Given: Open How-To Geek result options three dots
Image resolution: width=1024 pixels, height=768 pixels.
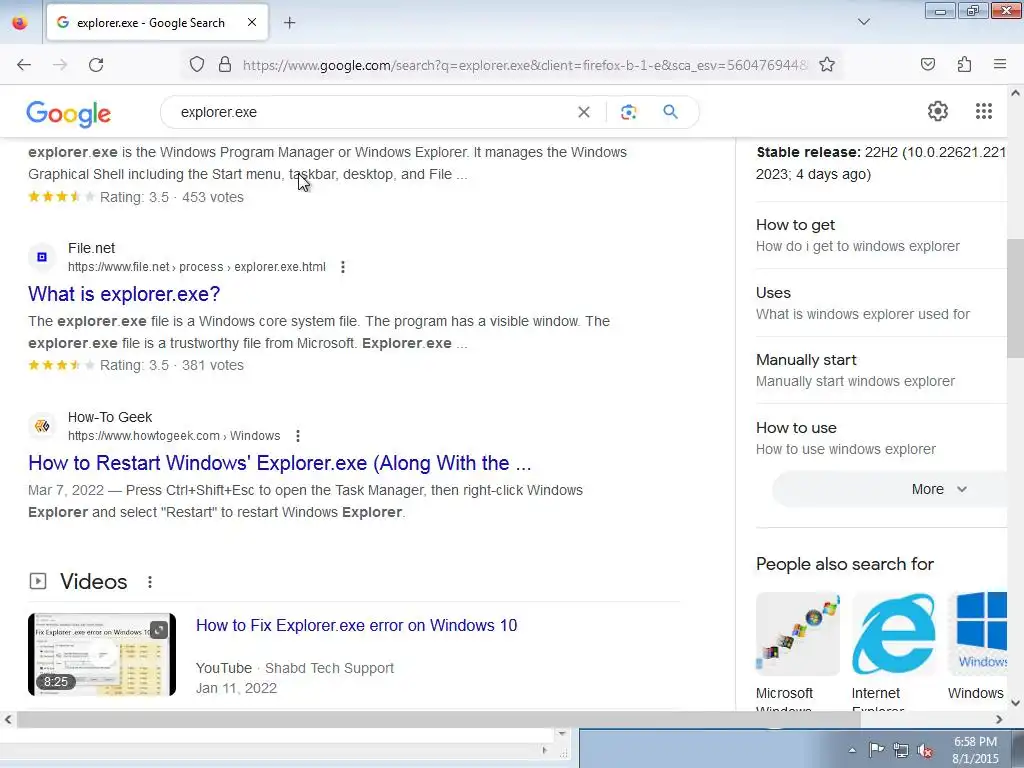Looking at the screenshot, I should [298, 436].
